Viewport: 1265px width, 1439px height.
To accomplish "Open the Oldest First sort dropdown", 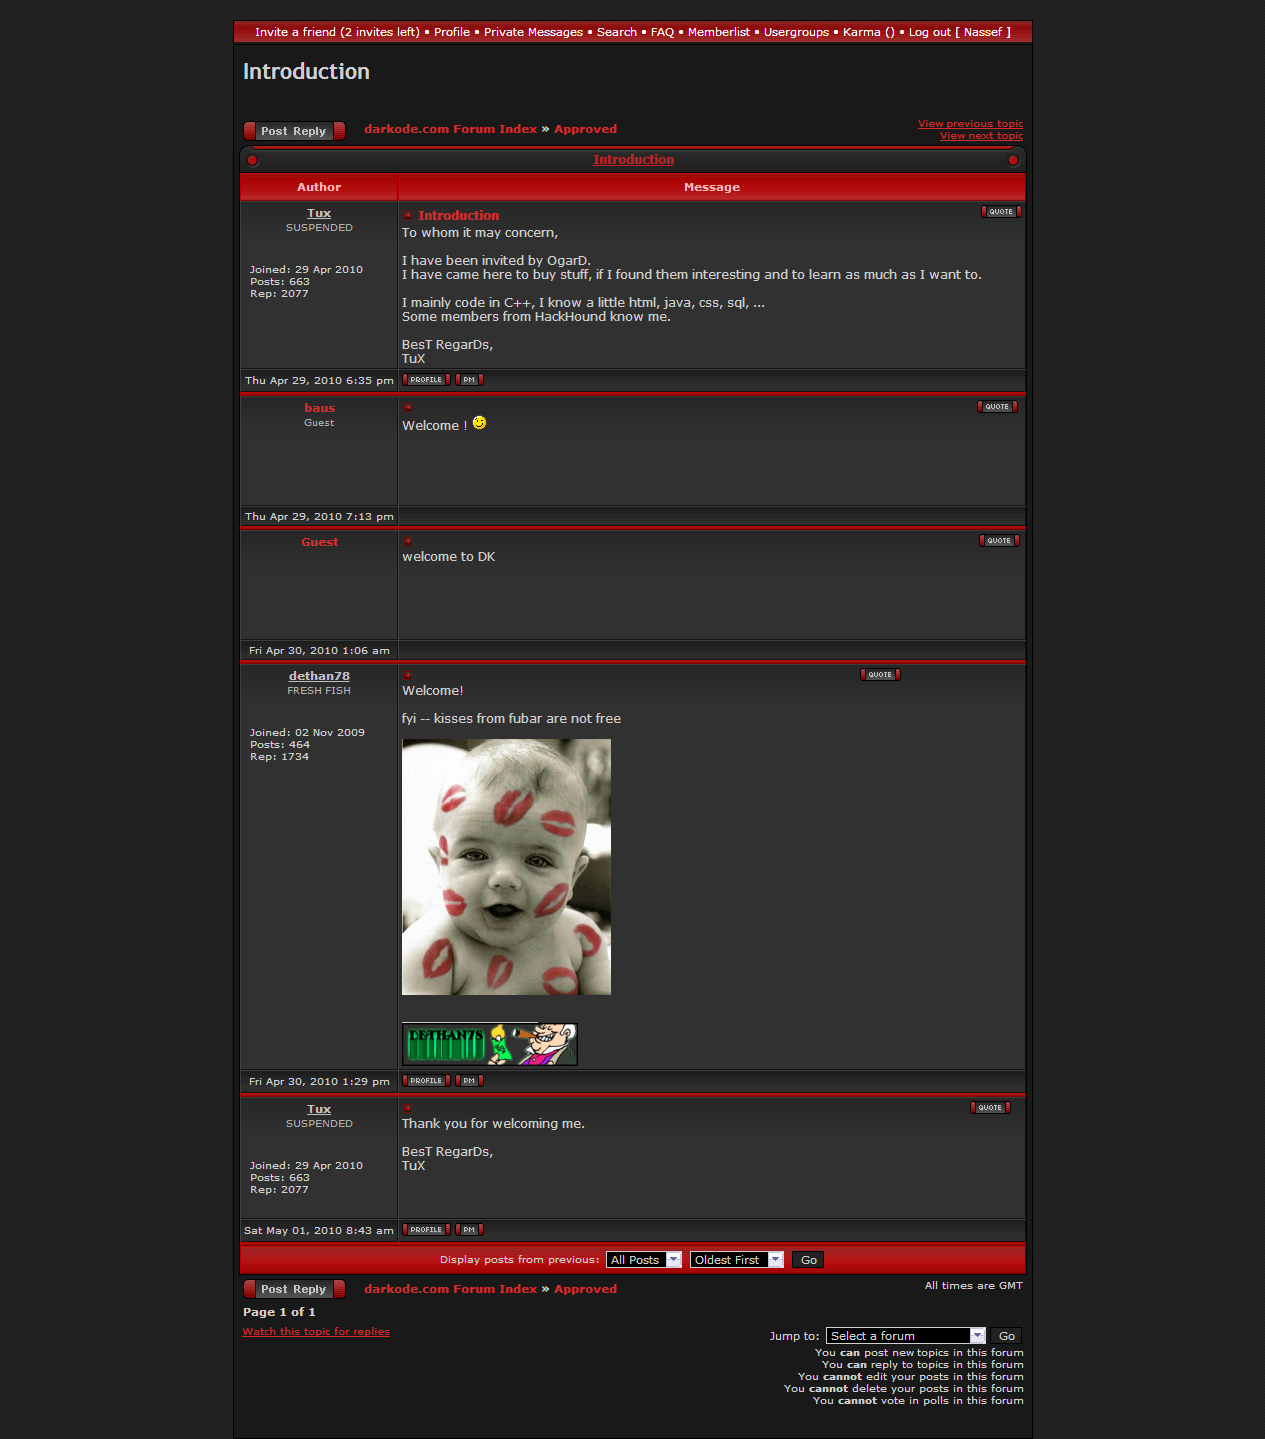I will [736, 1260].
